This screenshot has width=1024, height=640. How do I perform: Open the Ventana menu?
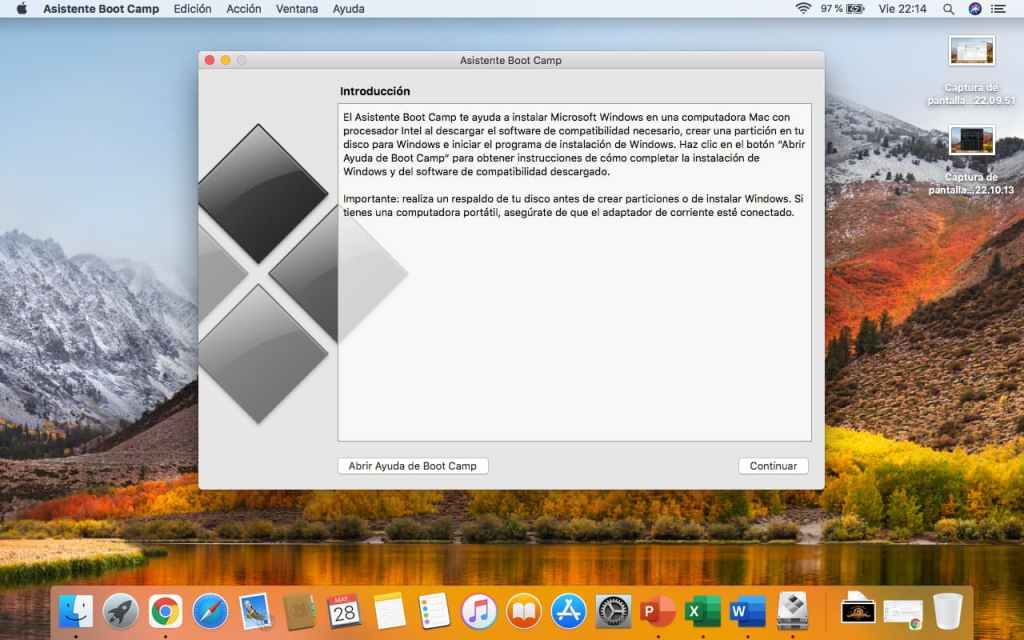click(296, 9)
